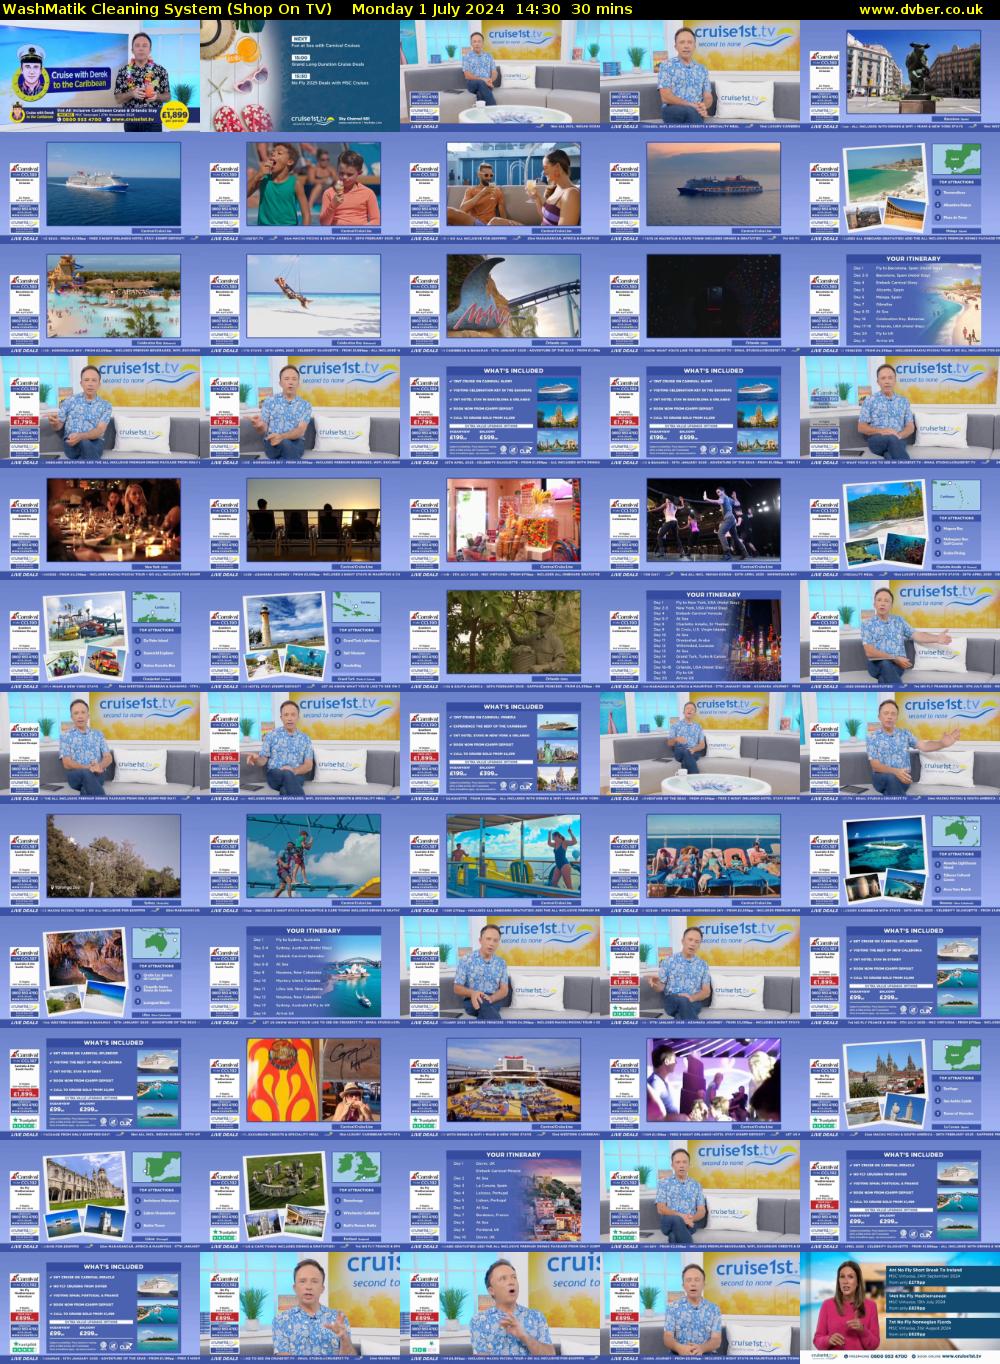Open the stage dancers thumbnail
1000x1364 pixels.
(x=700, y=524)
